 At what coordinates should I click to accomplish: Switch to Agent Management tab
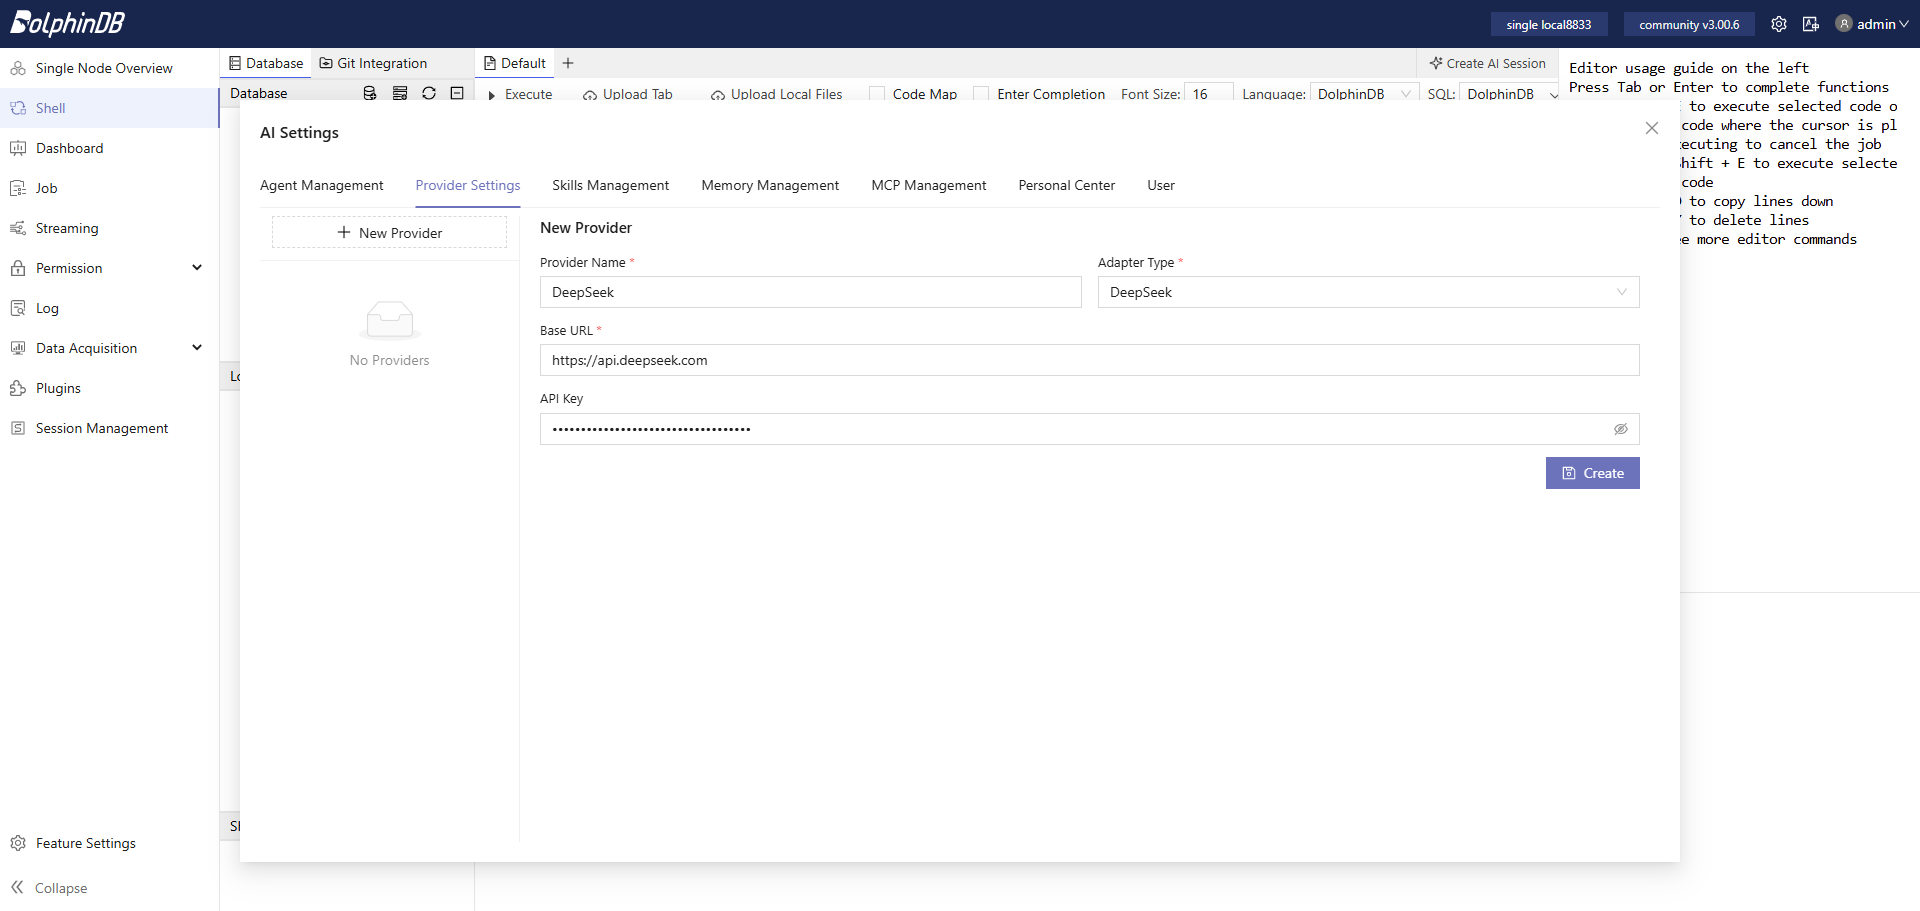coord(321,185)
